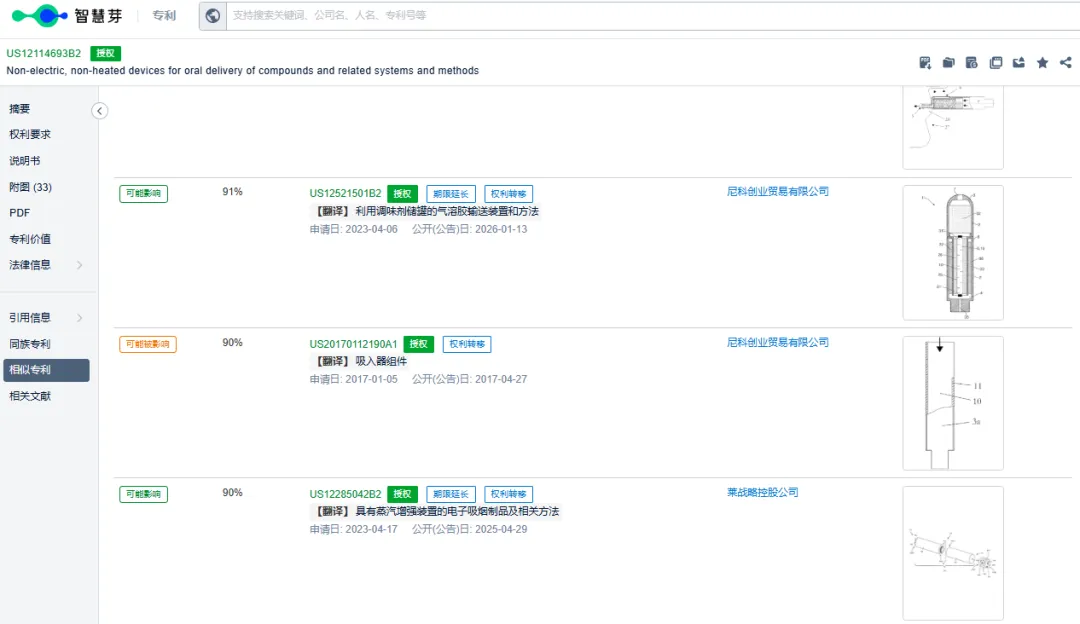Click patent number US12114693B2 in the header
This screenshot has width=1080, height=624.
tap(43, 53)
